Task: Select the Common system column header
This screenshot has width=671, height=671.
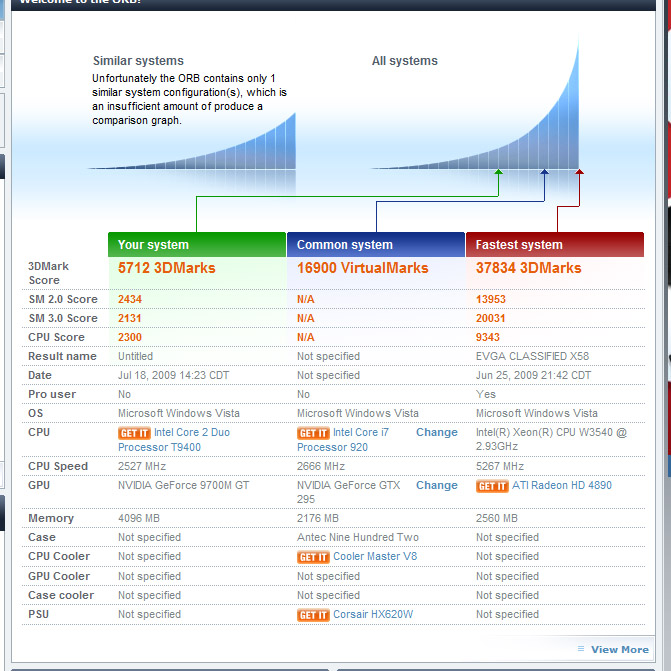Action: tap(376, 245)
